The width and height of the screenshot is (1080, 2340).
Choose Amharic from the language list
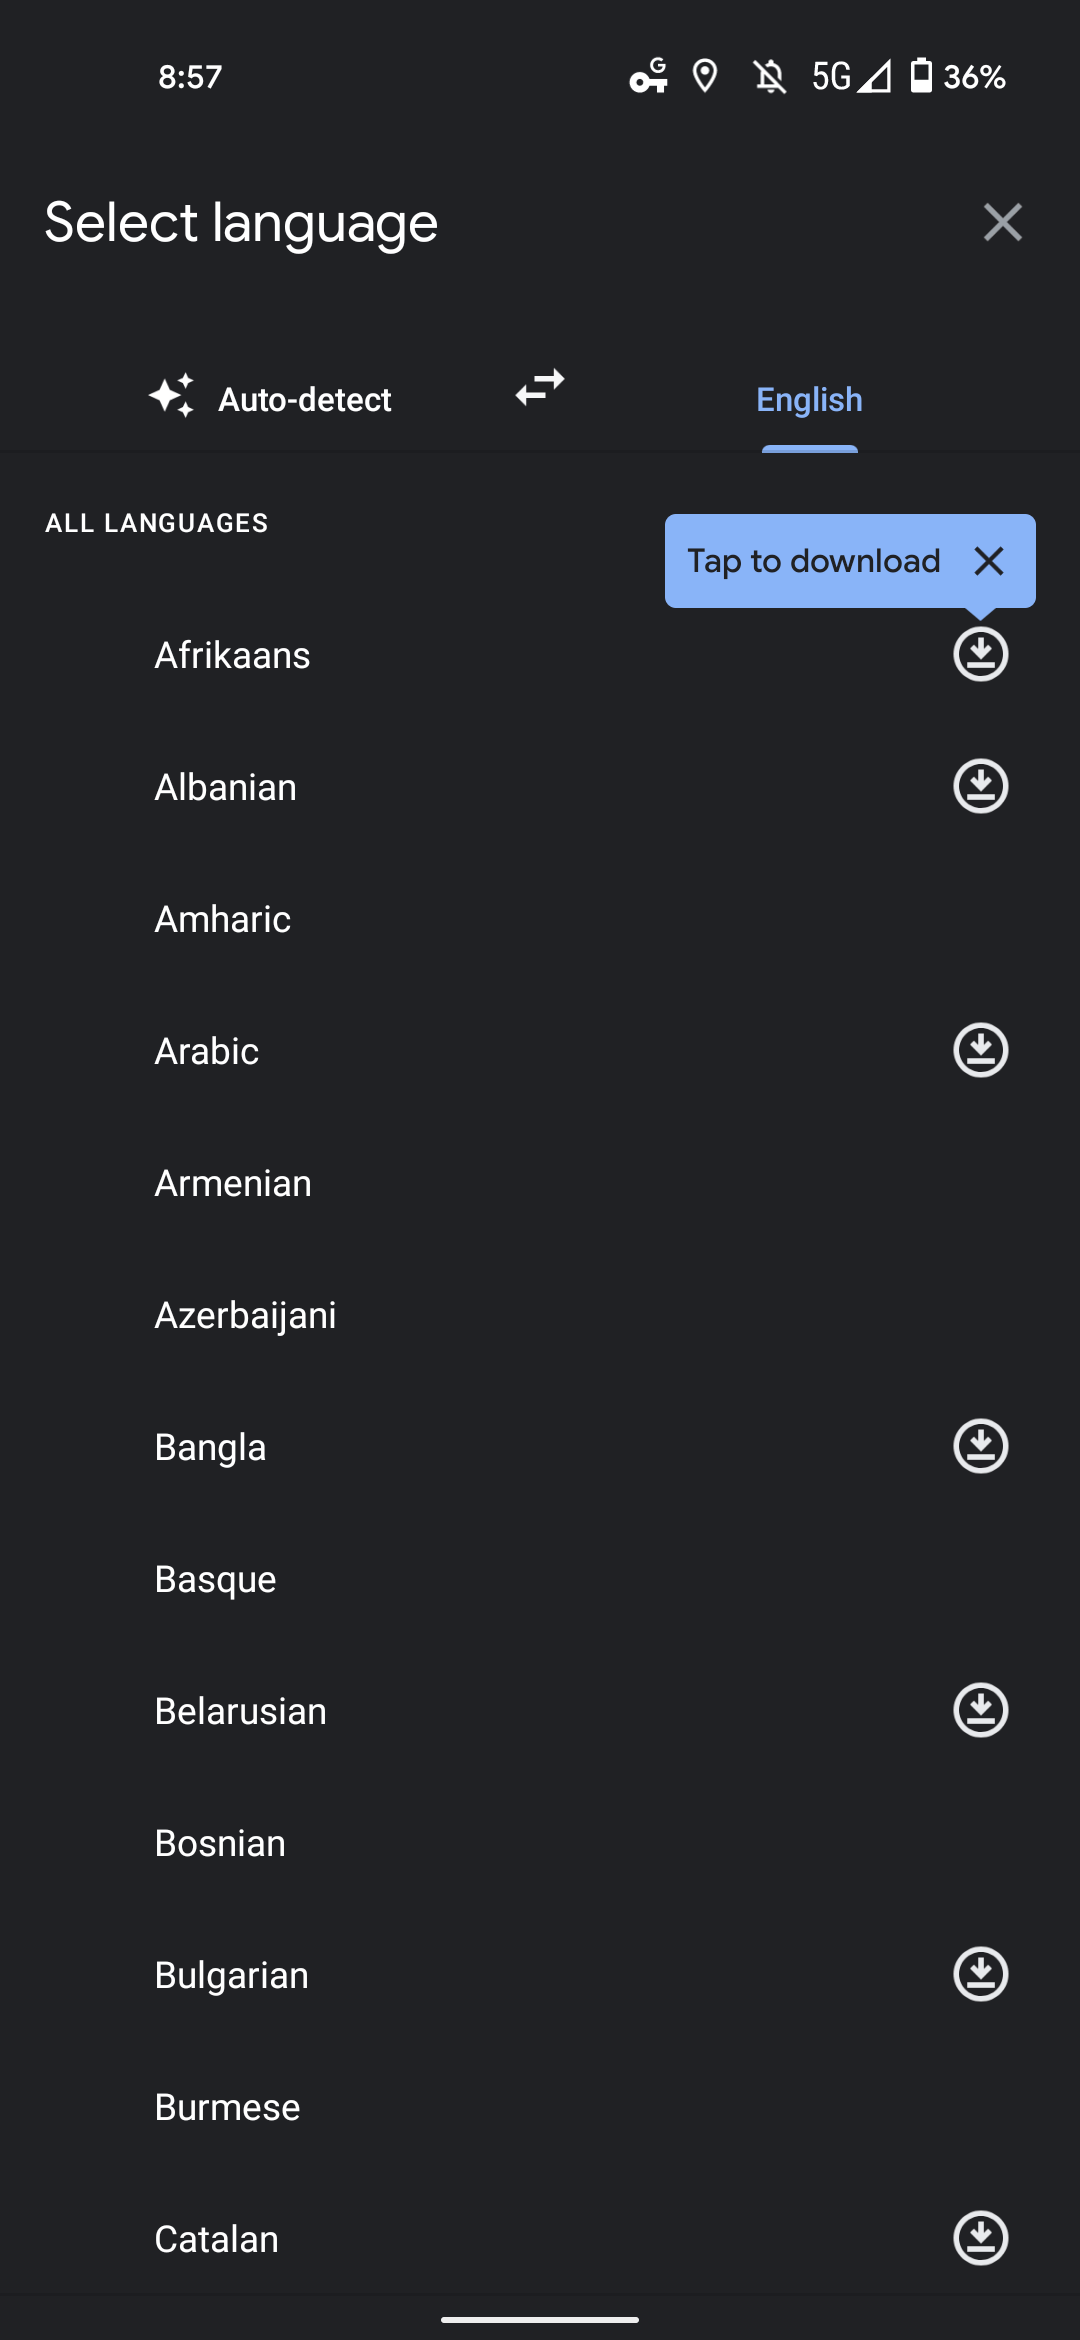(x=540, y=919)
